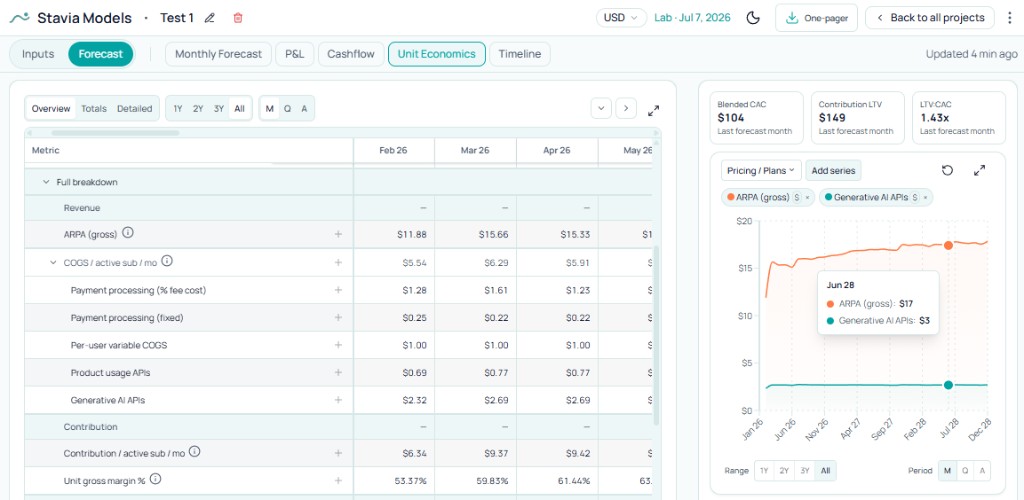
Task: Click next arrow above the table
Action: click(x=626, y=108)
